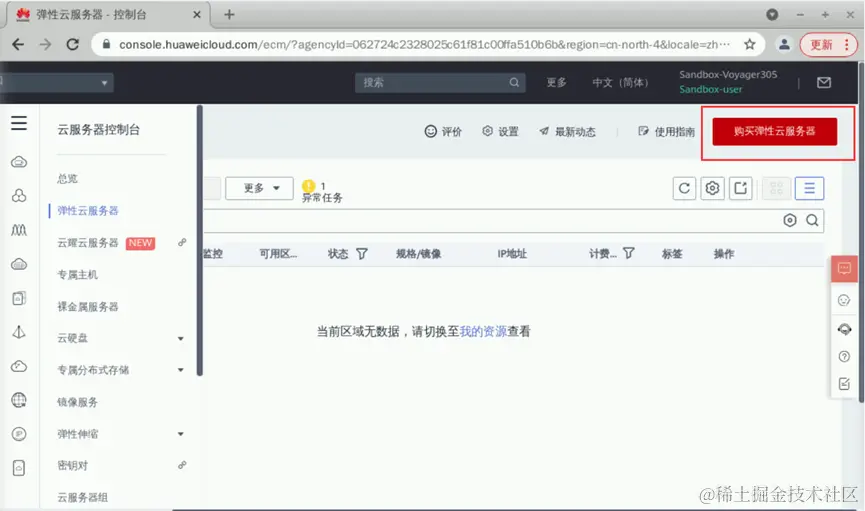
Task: Open the edit note side widget
Action: 844,384
